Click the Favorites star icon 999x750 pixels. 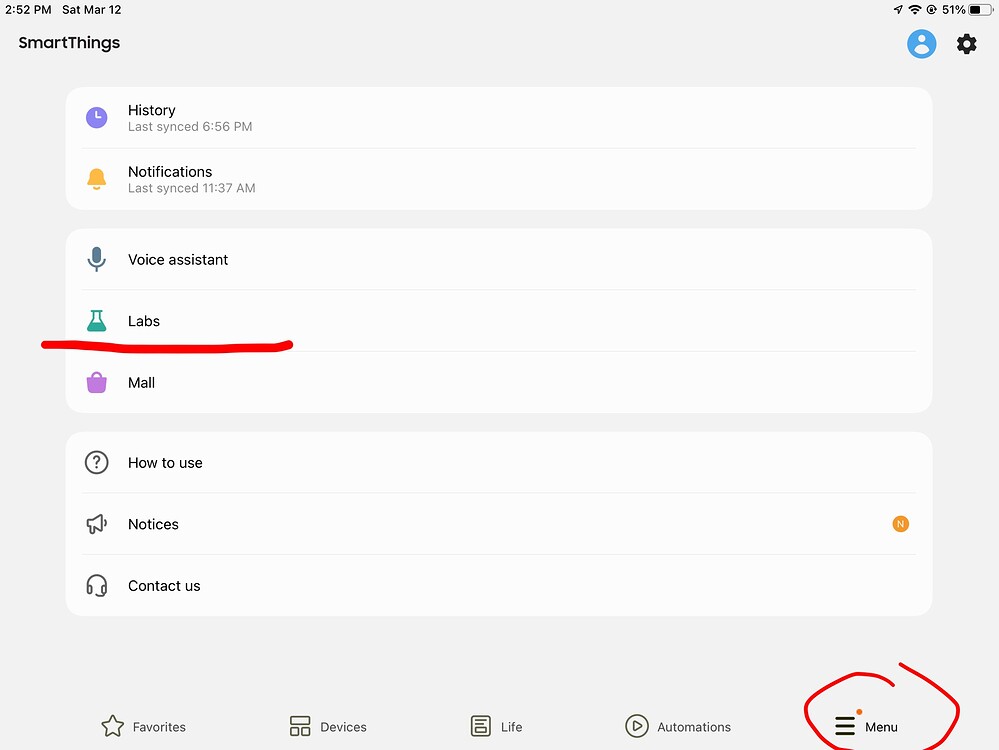tap(113, 726)
